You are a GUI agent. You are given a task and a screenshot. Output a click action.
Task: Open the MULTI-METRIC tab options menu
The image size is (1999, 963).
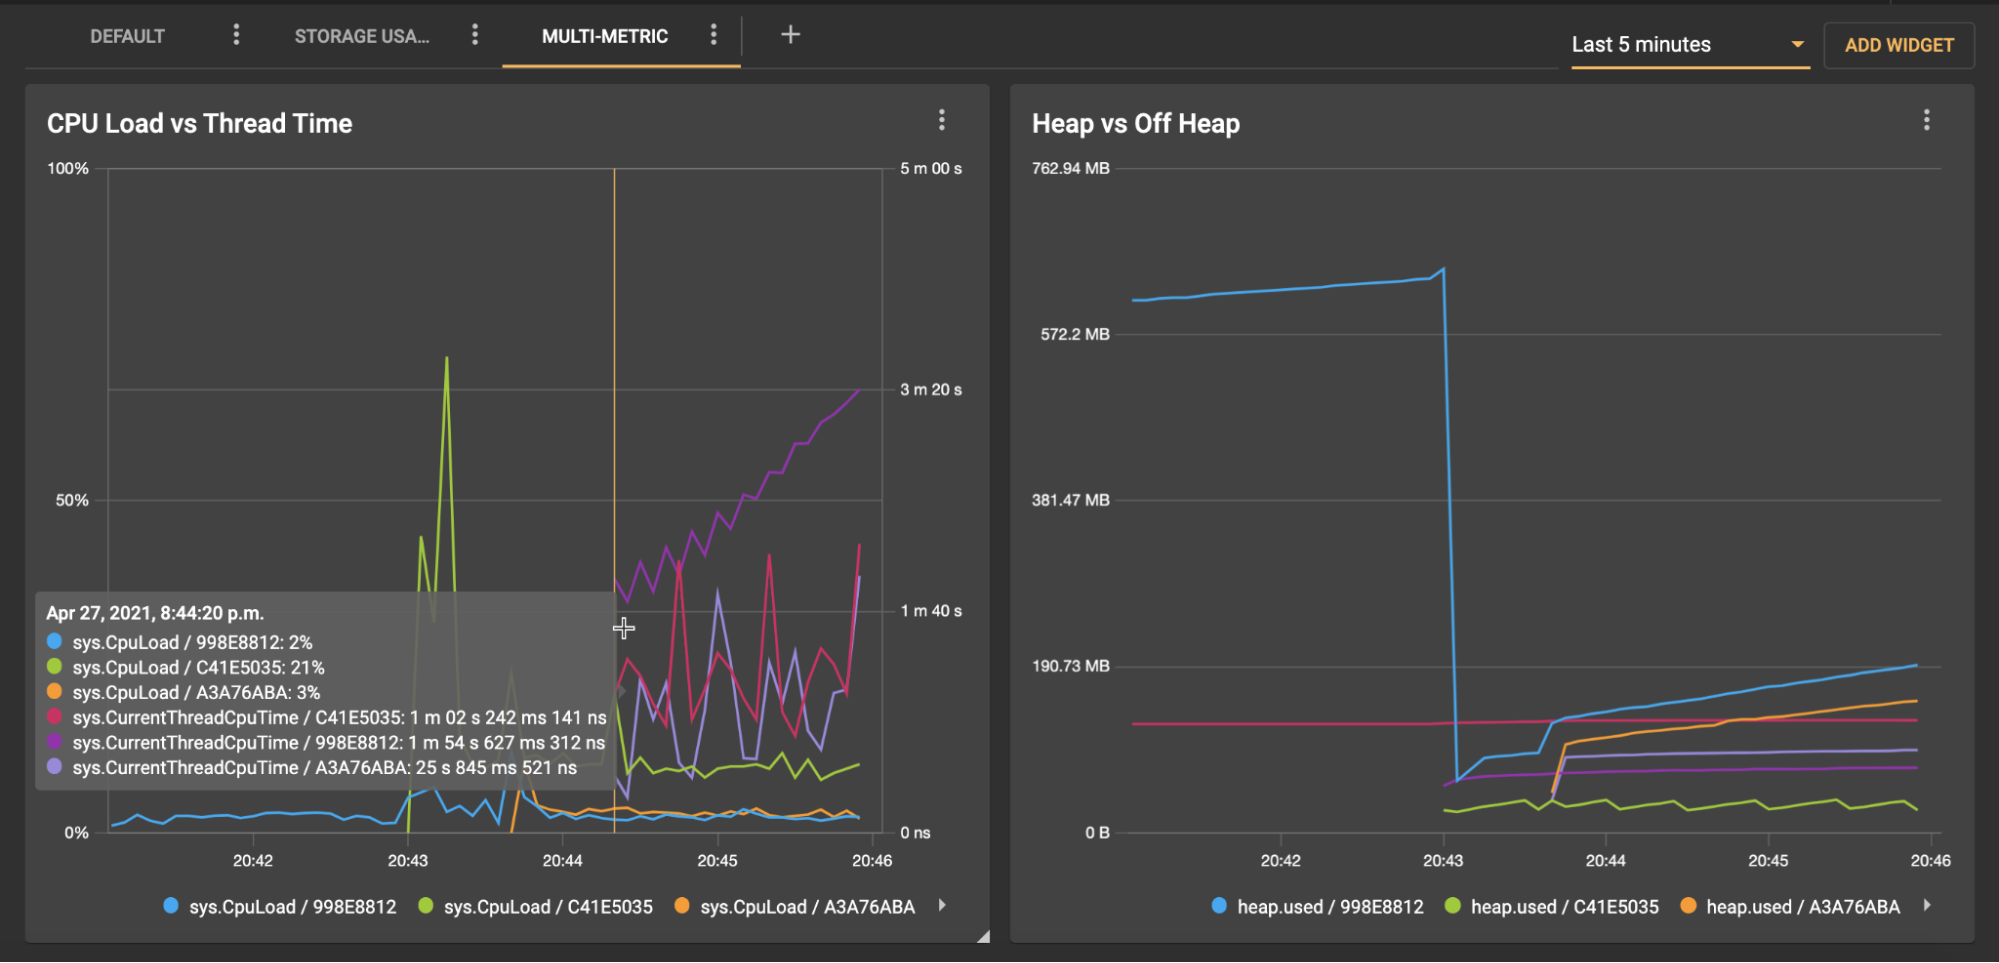tap(713, 35)
